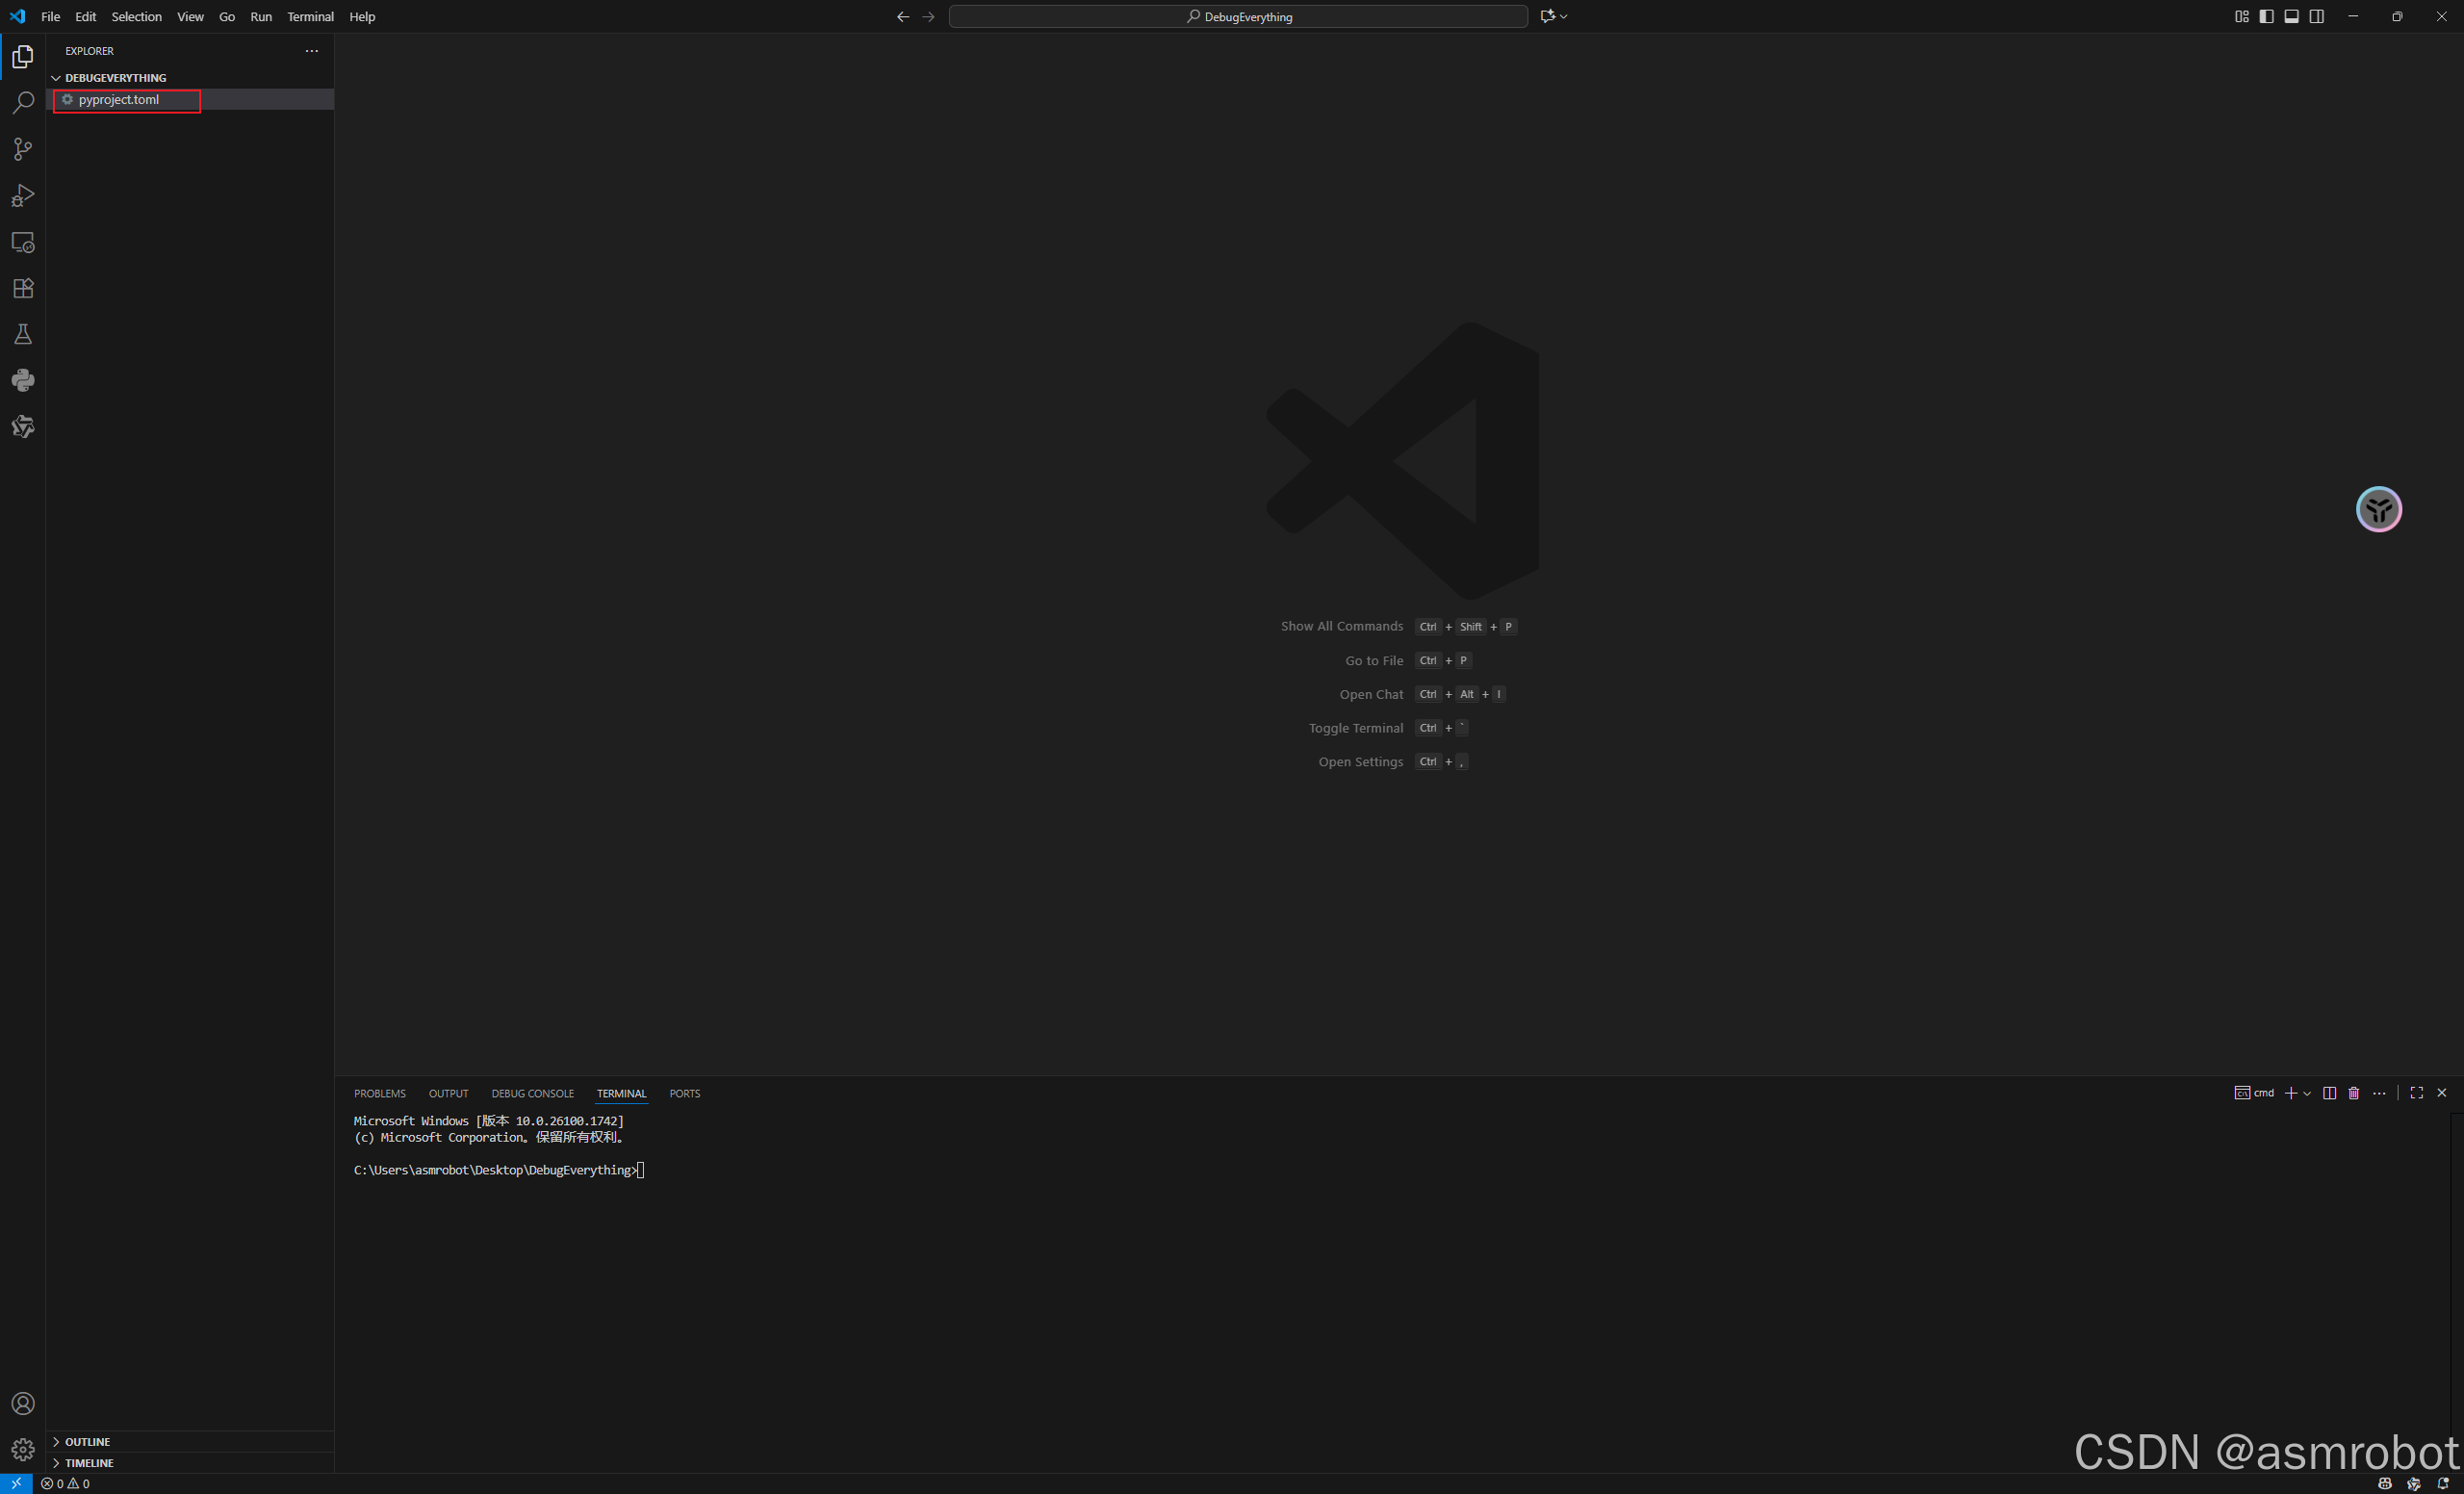Viewport: 2464px width, 1494px height.
Task: Open the Run and Debug view
Action: (x=22, y=196)
